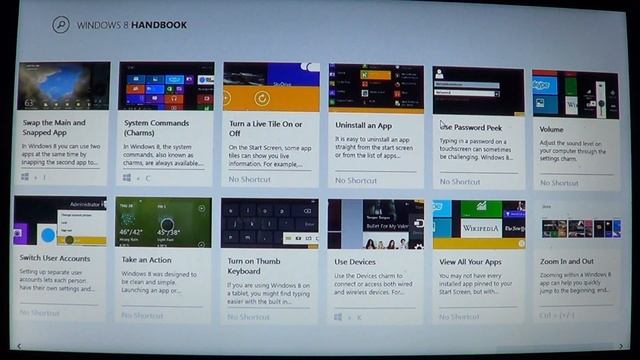Click description 'It is easy to uninstall an app'

click(374, 148)
